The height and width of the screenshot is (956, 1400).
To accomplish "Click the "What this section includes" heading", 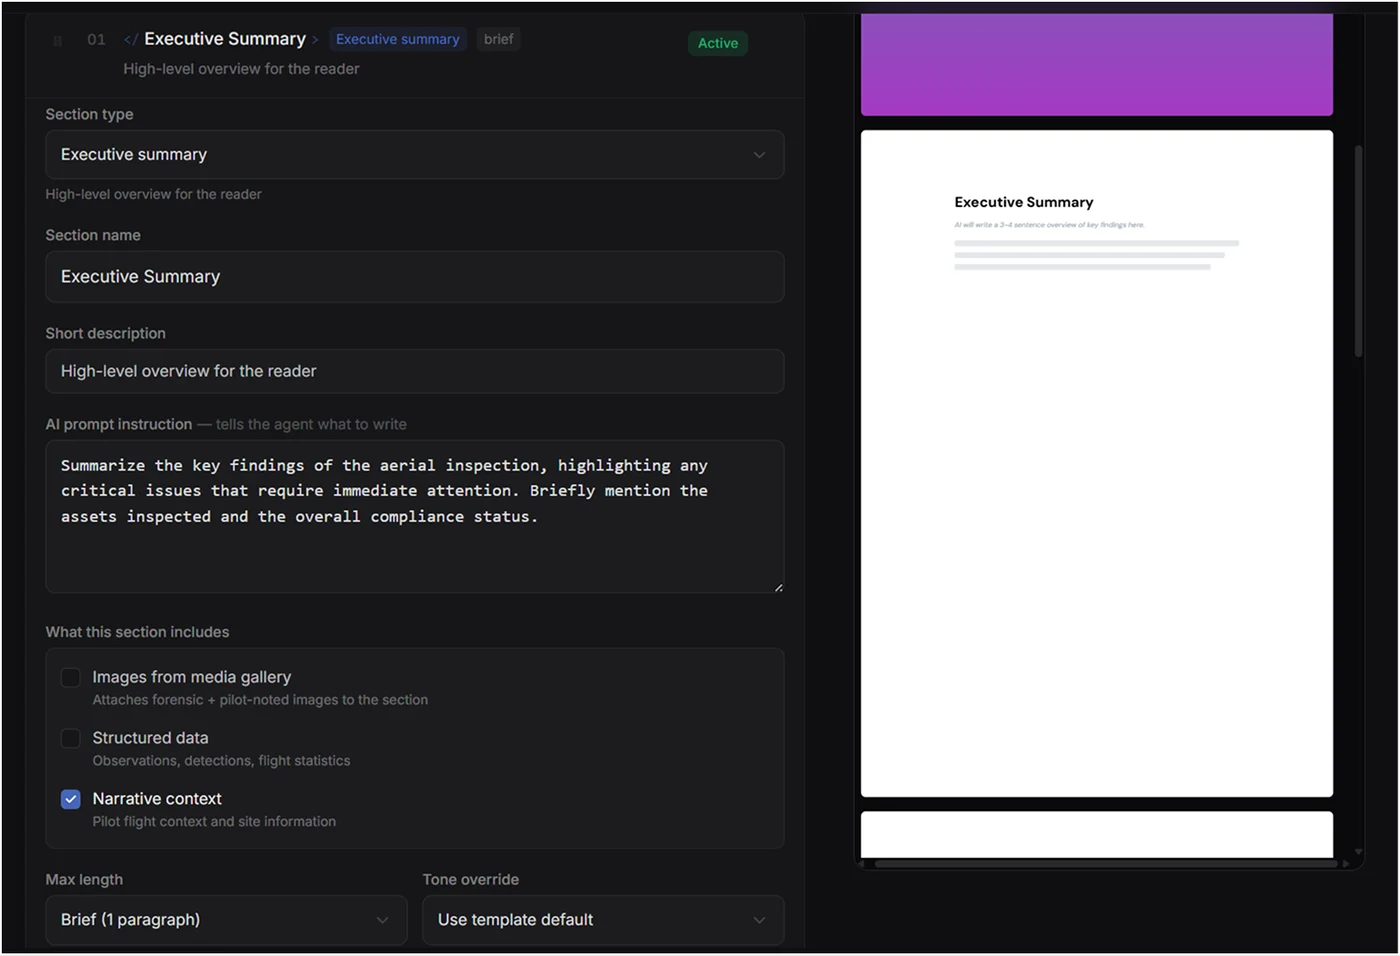I will pyautogui.click(x=137, y=632).
